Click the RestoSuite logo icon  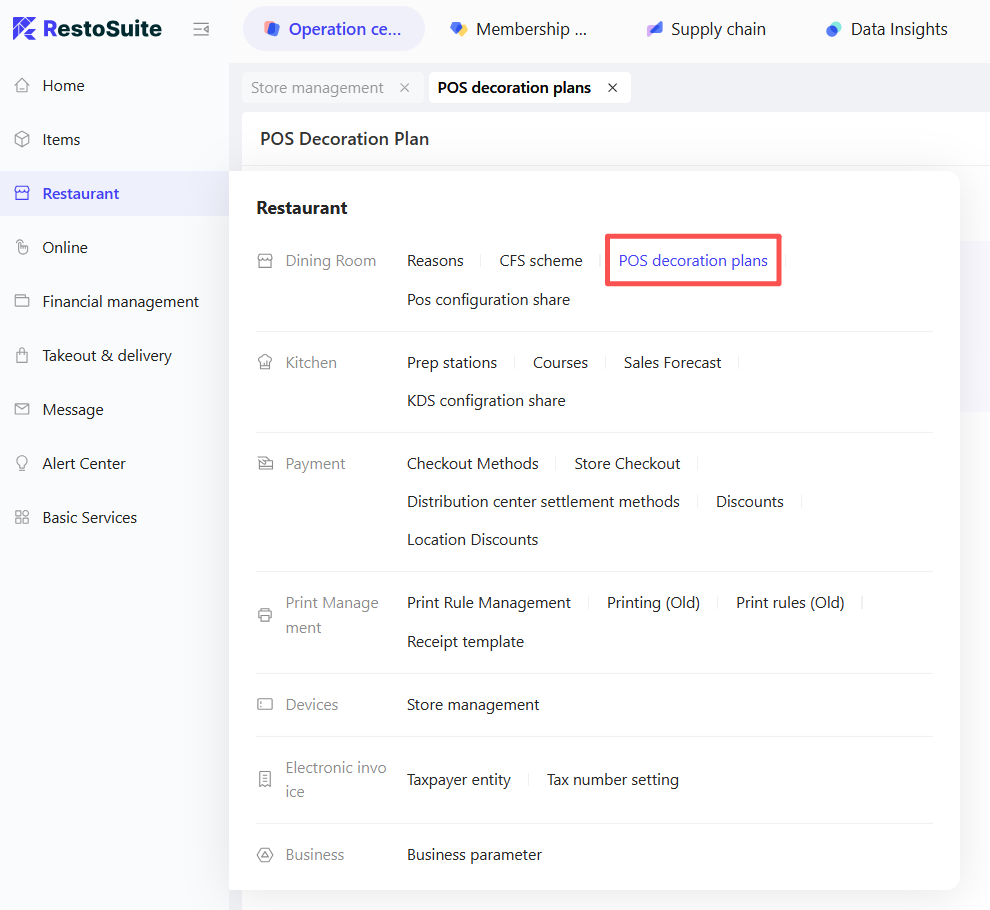coord(24,29)
